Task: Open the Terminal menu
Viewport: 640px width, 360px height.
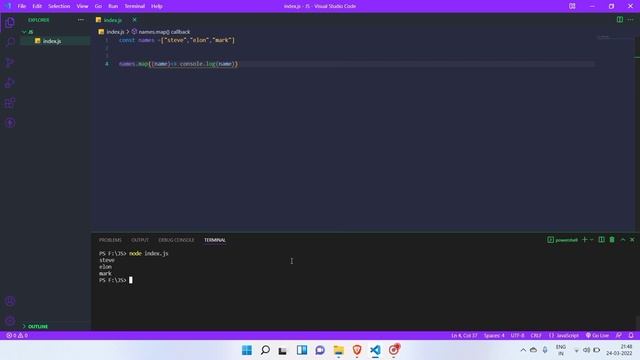Action: (x=134, y=6)
